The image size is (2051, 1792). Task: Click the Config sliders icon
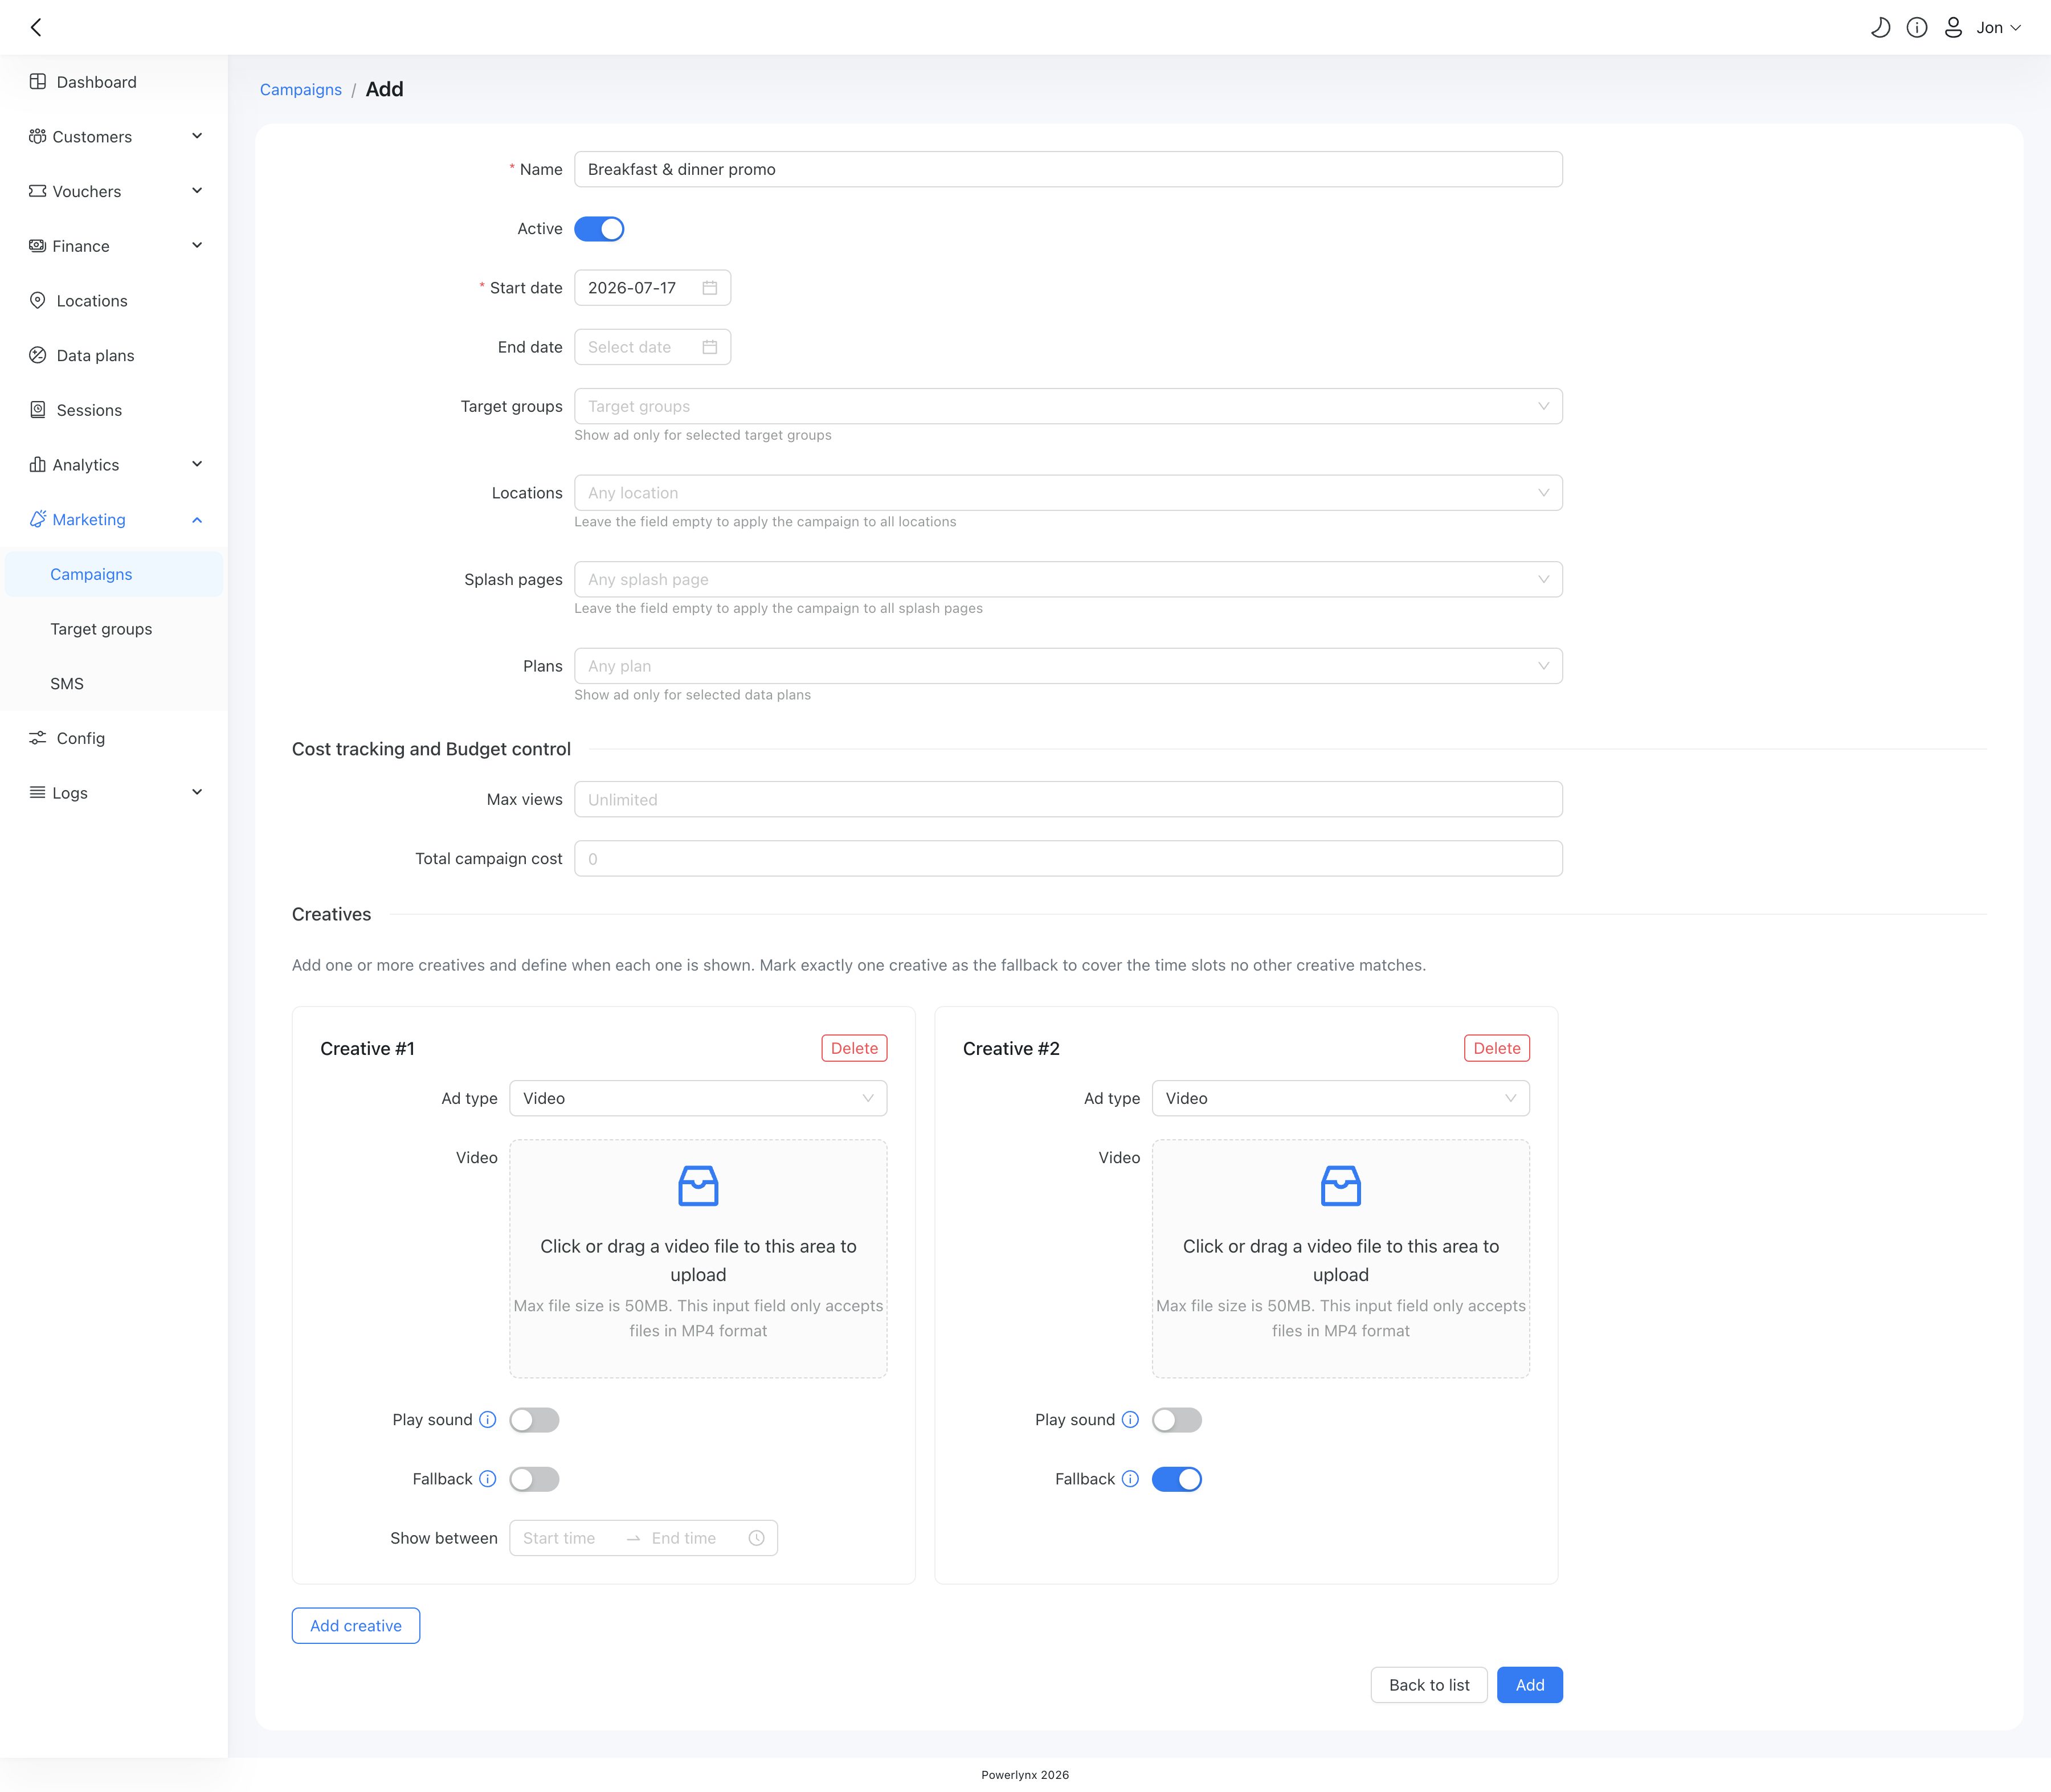click(x=38, y=738)
